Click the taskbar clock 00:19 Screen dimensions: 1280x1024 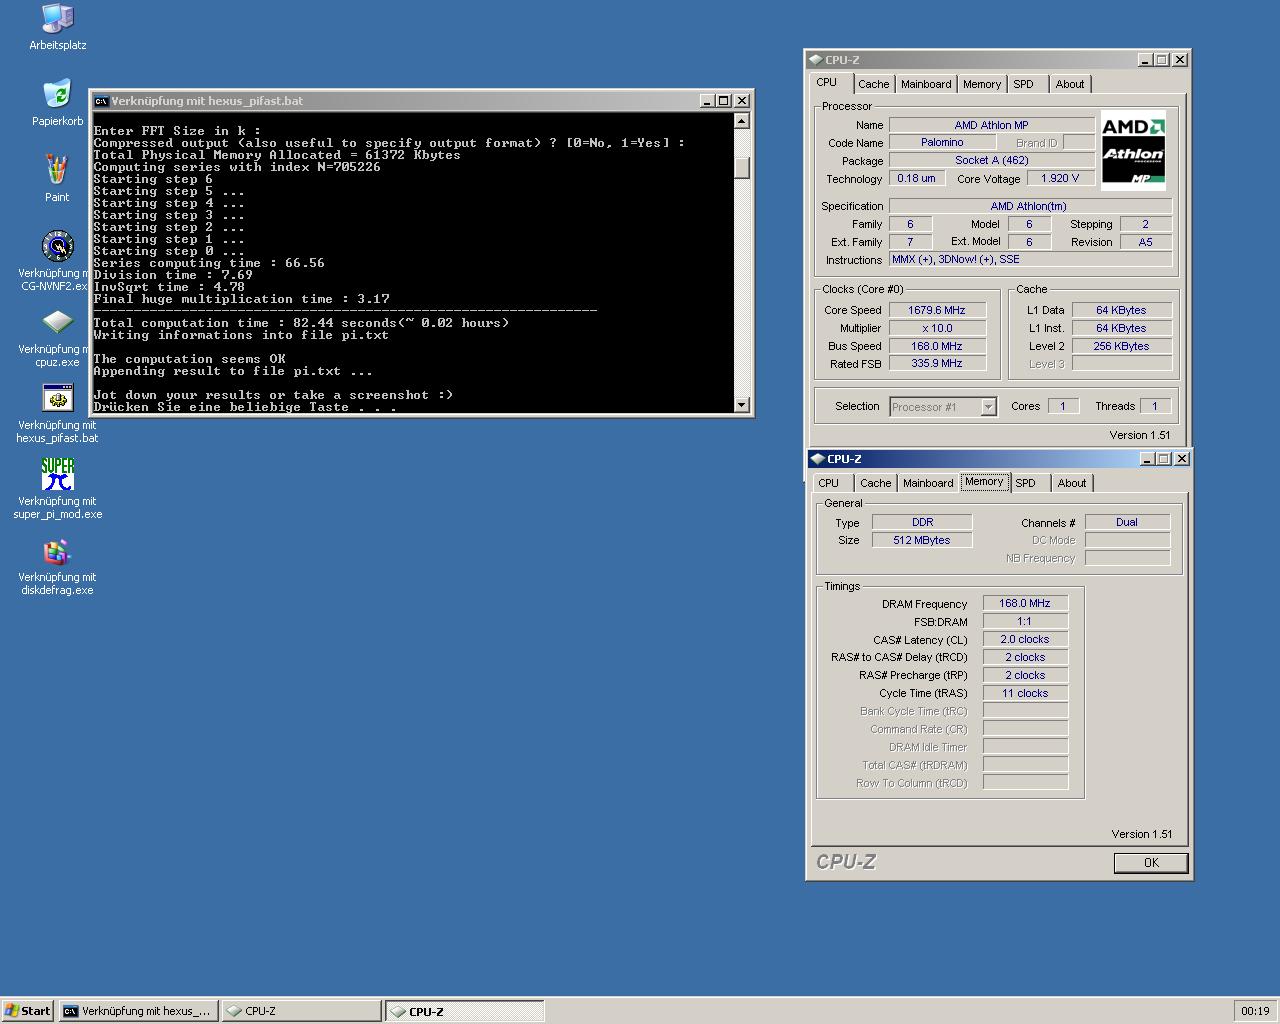(1255, 1011)
